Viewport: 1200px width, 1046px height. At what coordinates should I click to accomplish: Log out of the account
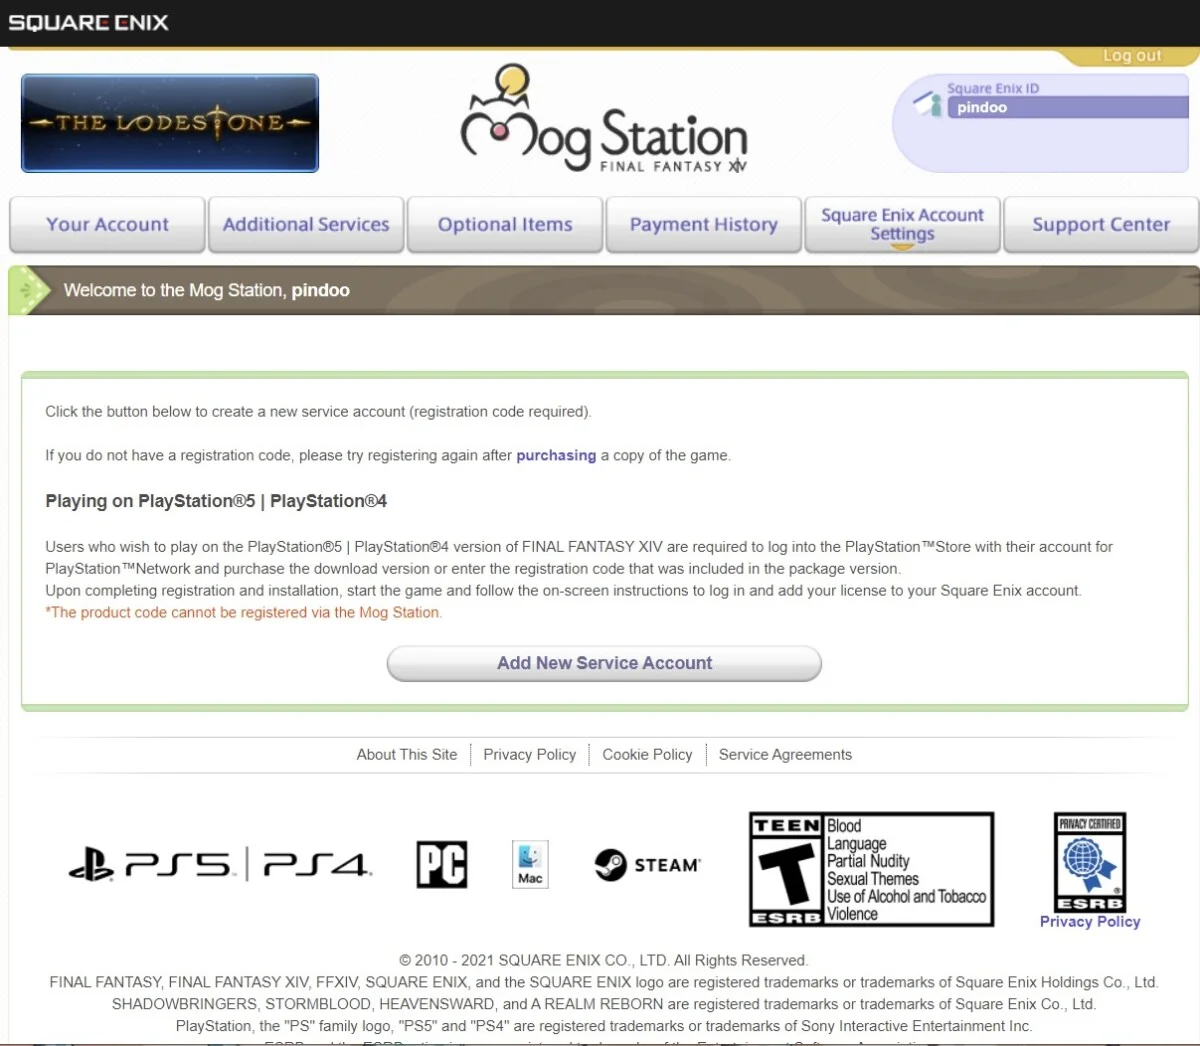1132,56
